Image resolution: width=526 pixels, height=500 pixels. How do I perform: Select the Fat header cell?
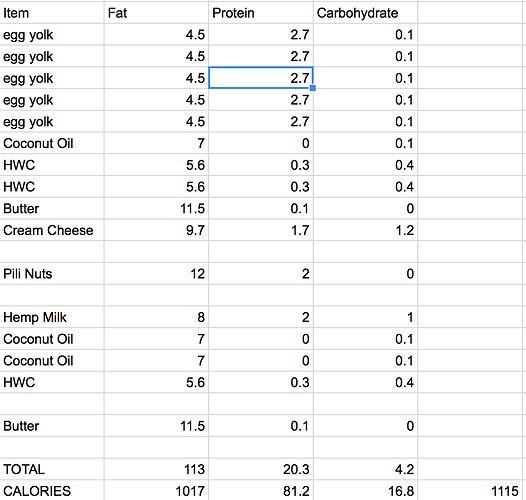click(156, 13)
